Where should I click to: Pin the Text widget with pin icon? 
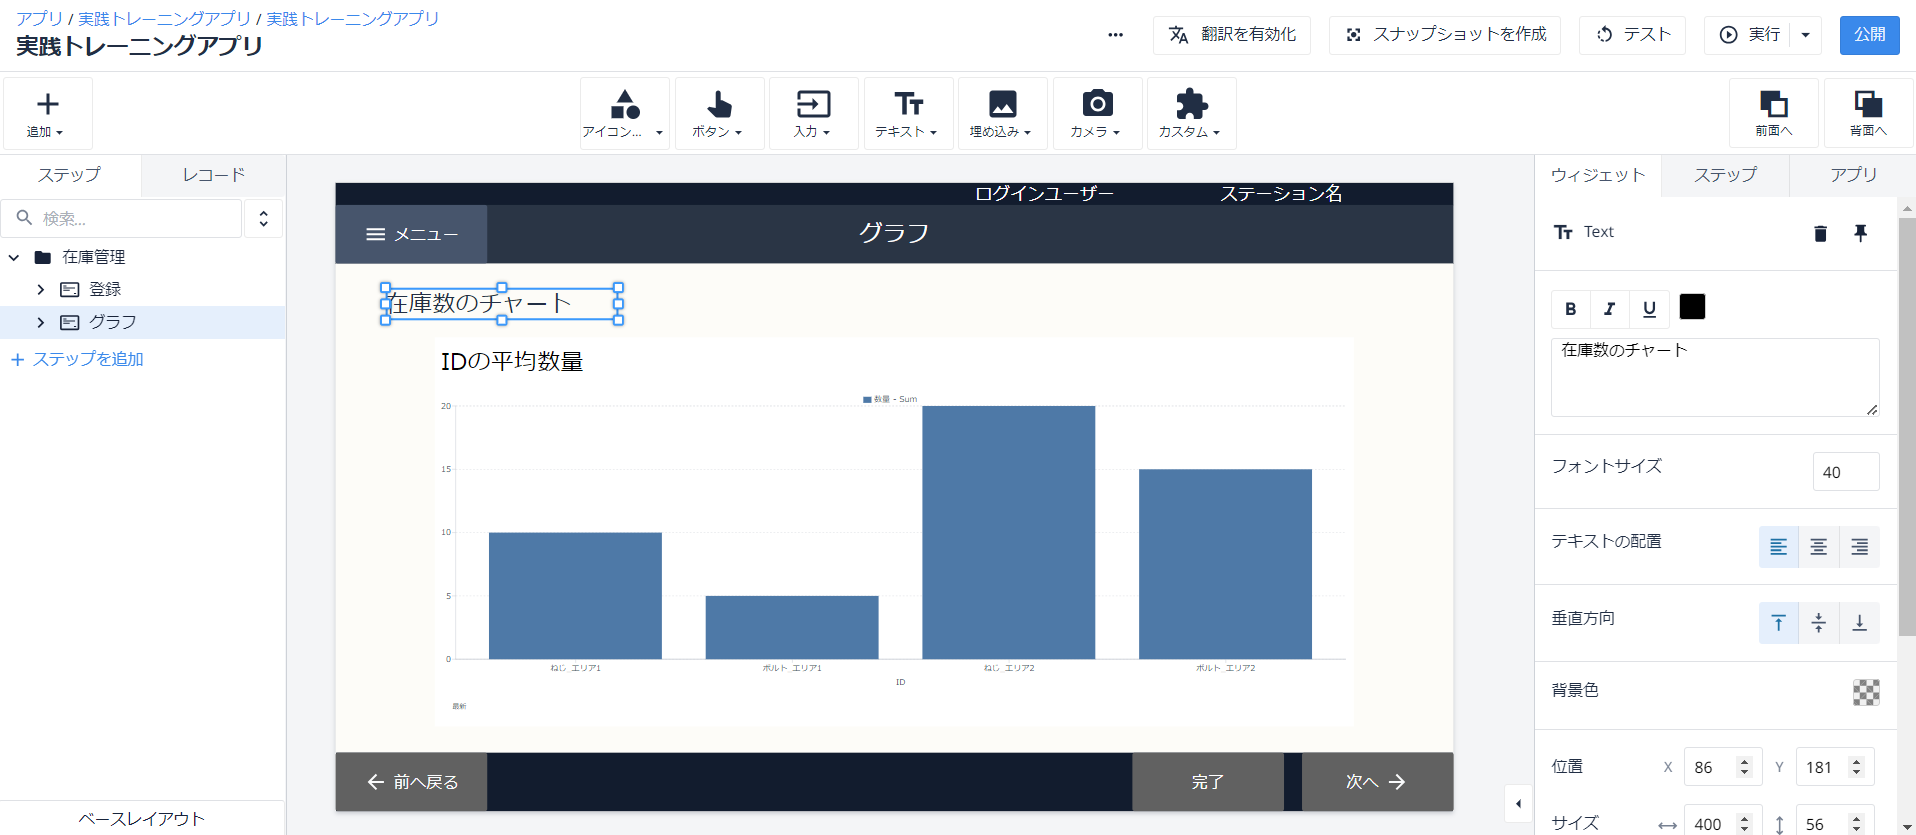(x=1860, y=233)
